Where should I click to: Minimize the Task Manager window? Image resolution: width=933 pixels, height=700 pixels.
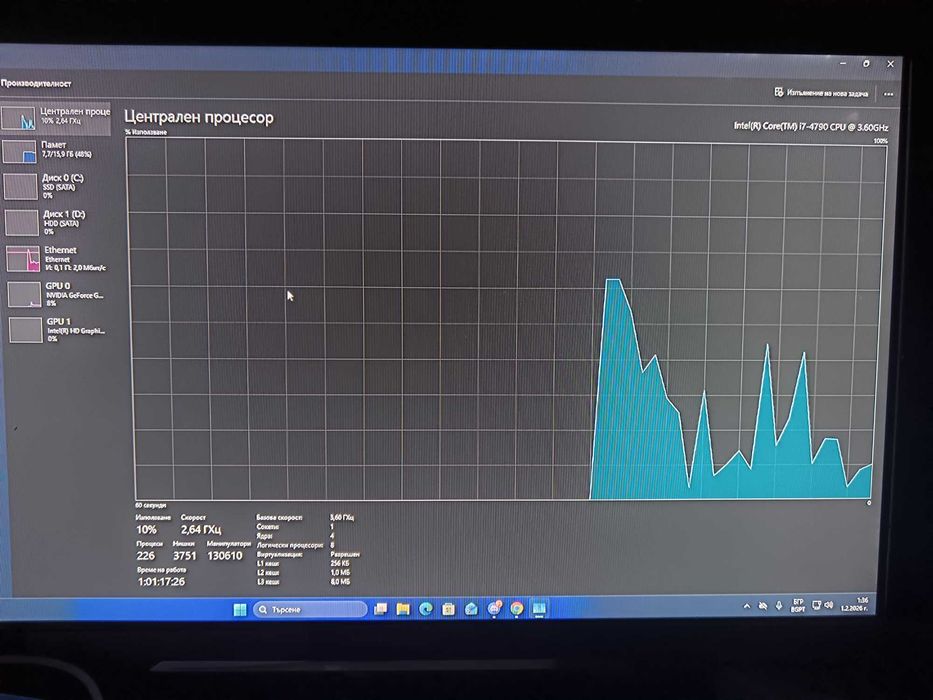tap(843, 63)
